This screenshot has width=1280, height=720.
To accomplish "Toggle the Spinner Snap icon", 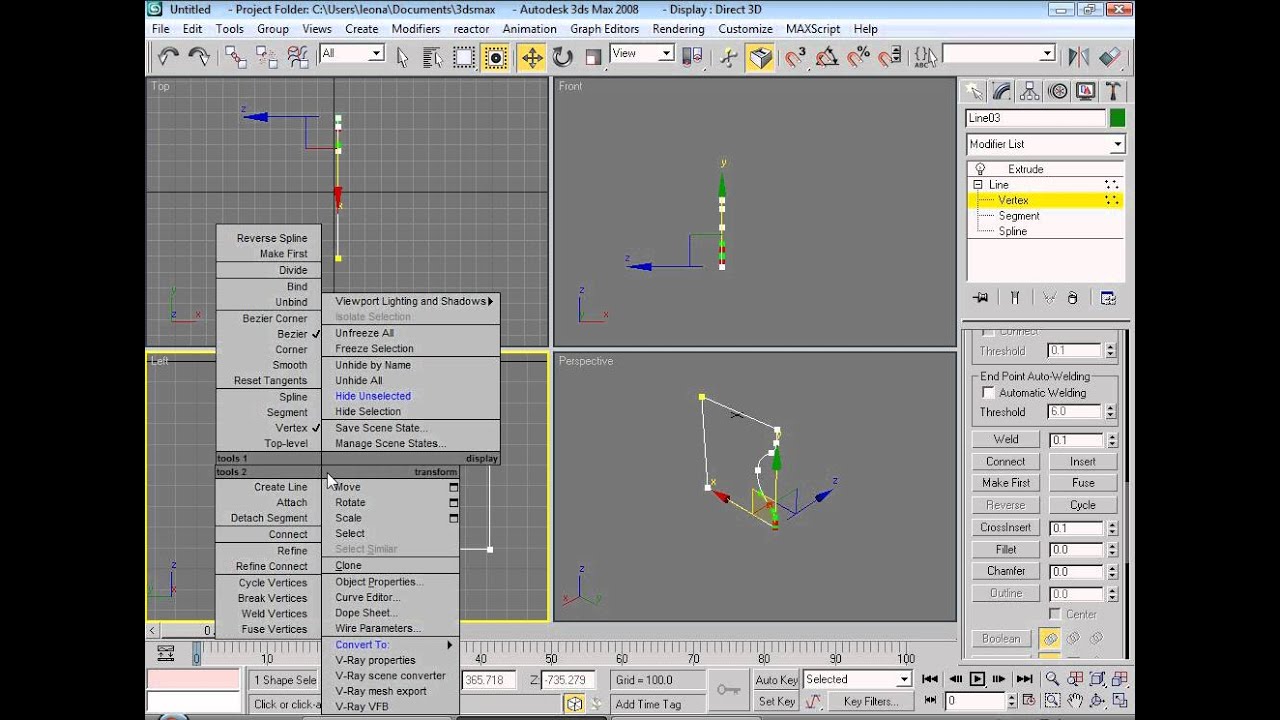I will [x=889, y=57].
